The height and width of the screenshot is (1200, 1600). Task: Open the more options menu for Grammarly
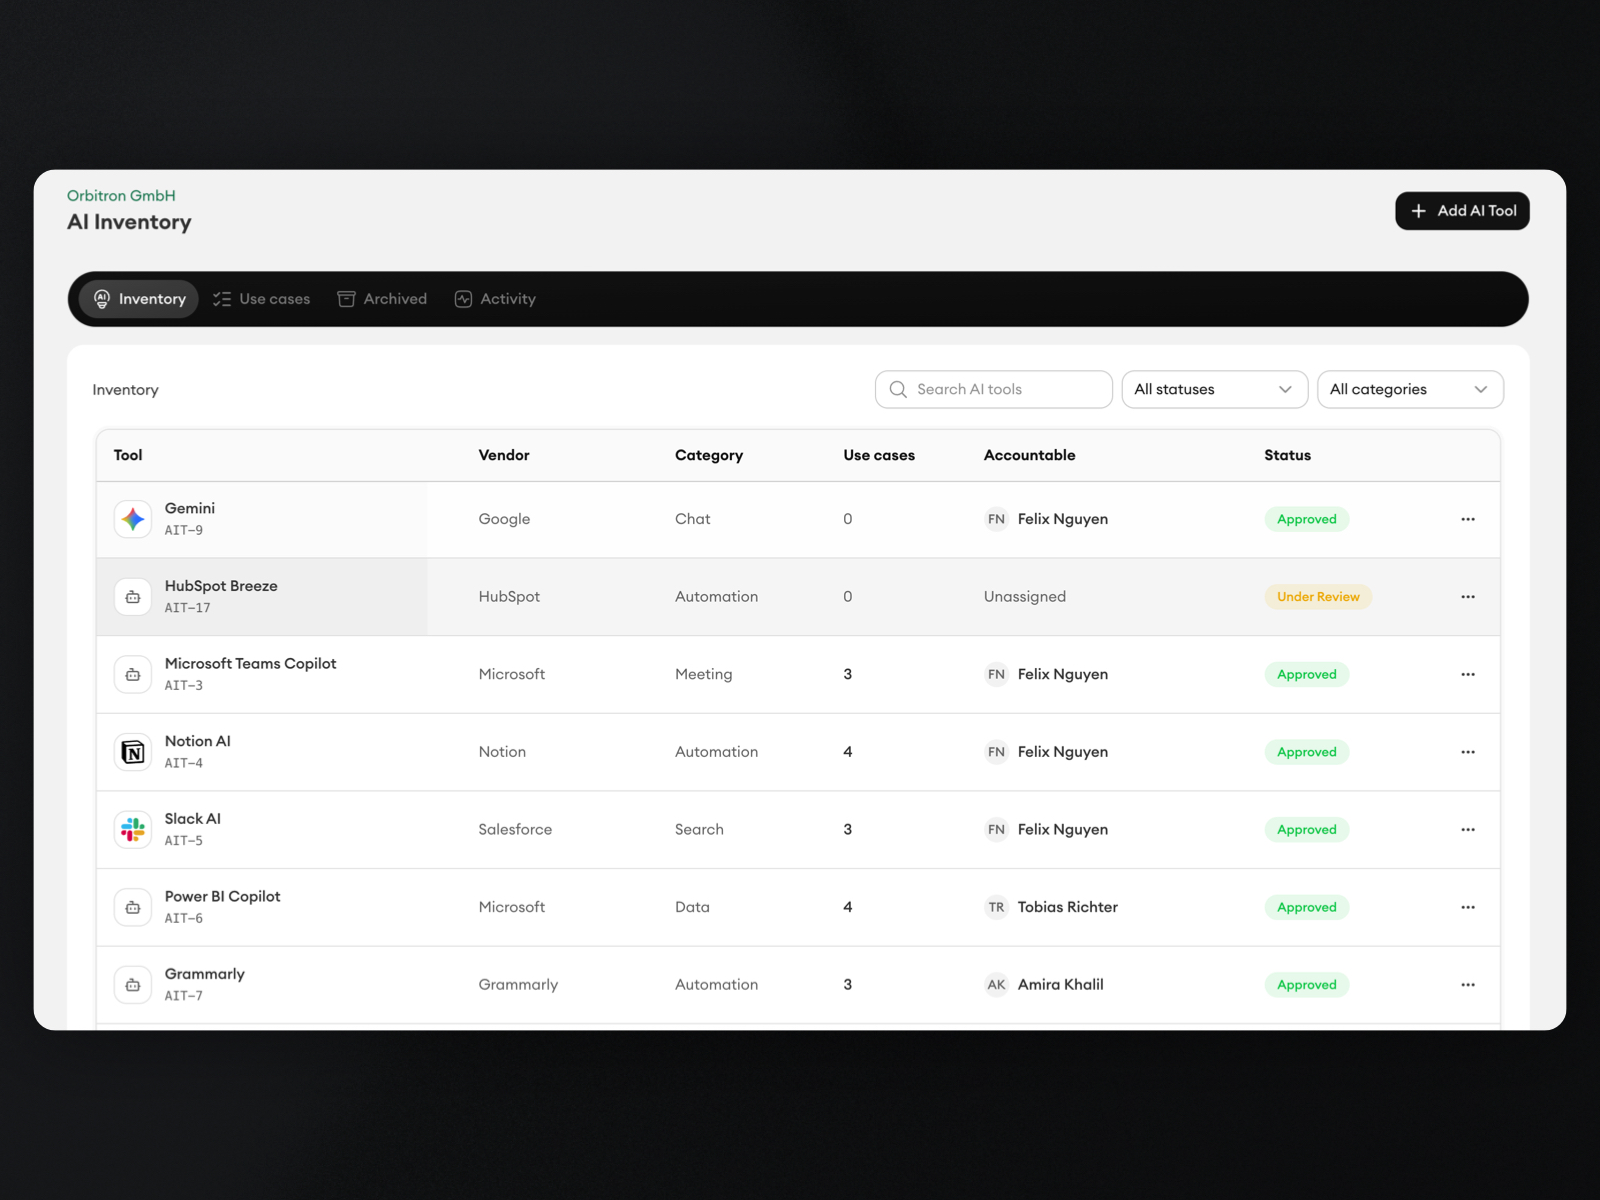1468,985
